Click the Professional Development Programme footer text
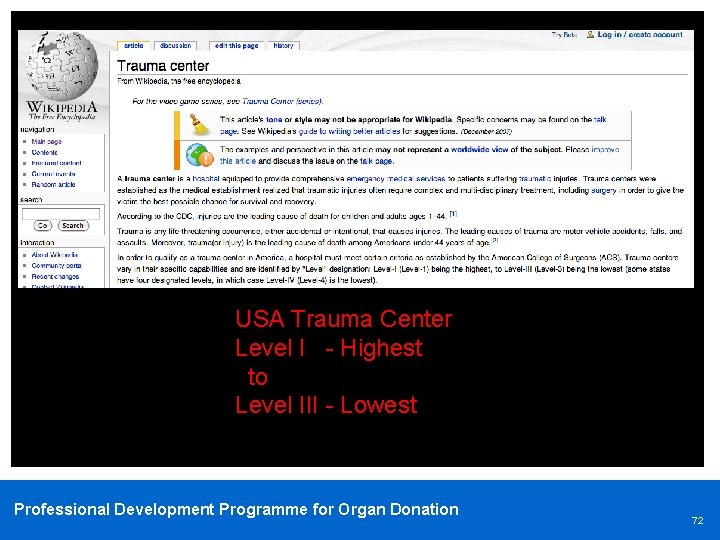This screenshot has height=540, width=720. (236, 509)
